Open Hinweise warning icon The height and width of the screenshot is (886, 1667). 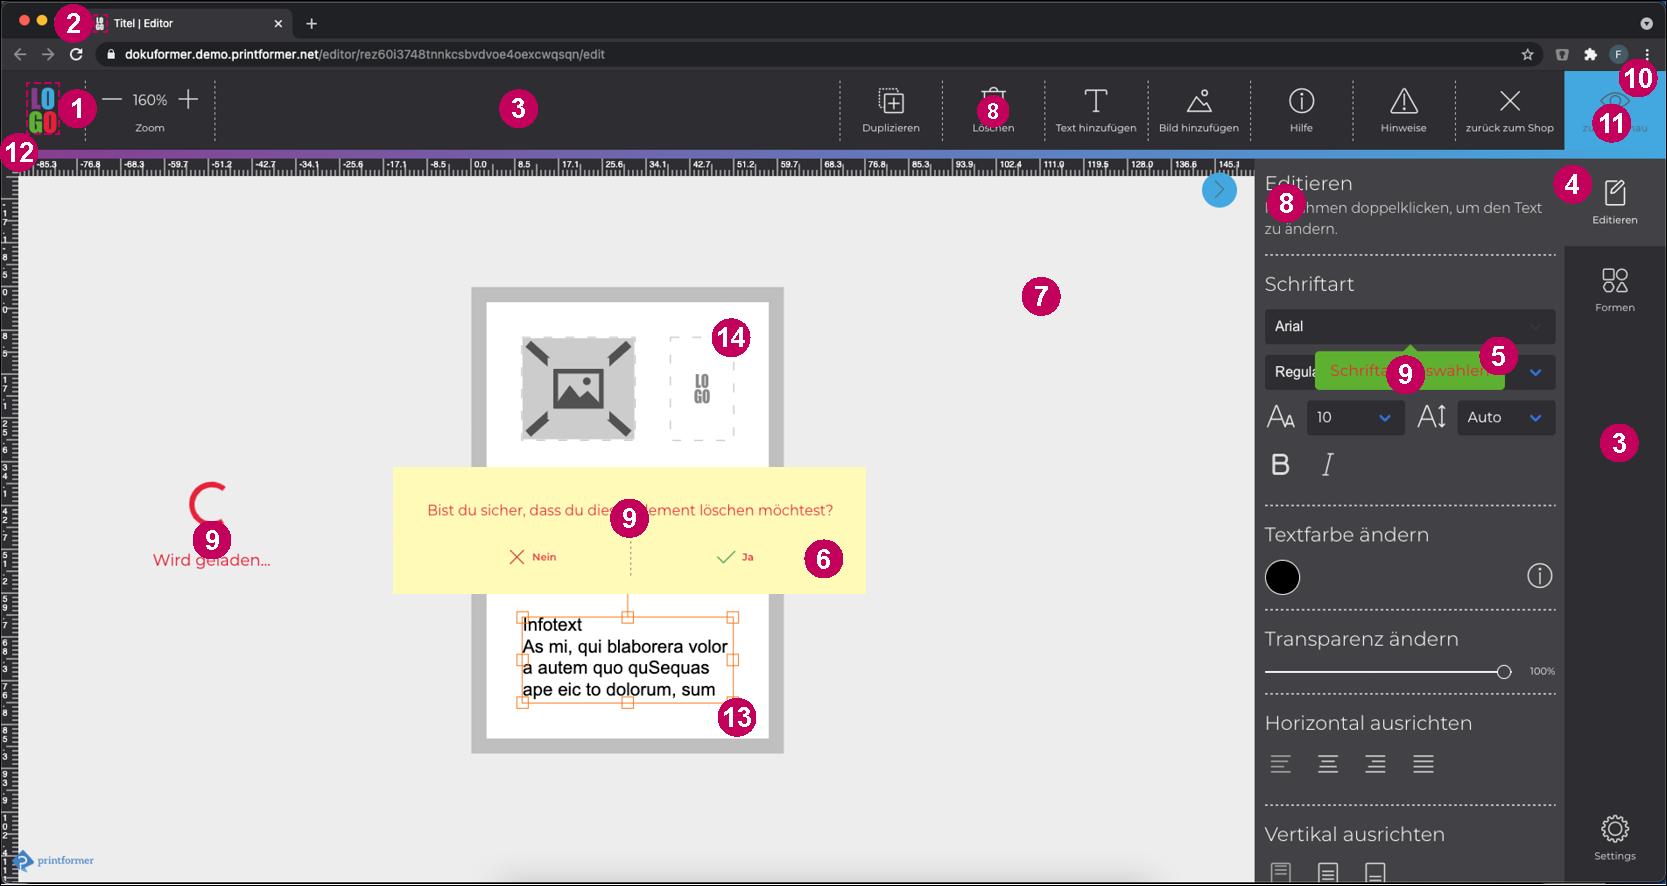1403,102
